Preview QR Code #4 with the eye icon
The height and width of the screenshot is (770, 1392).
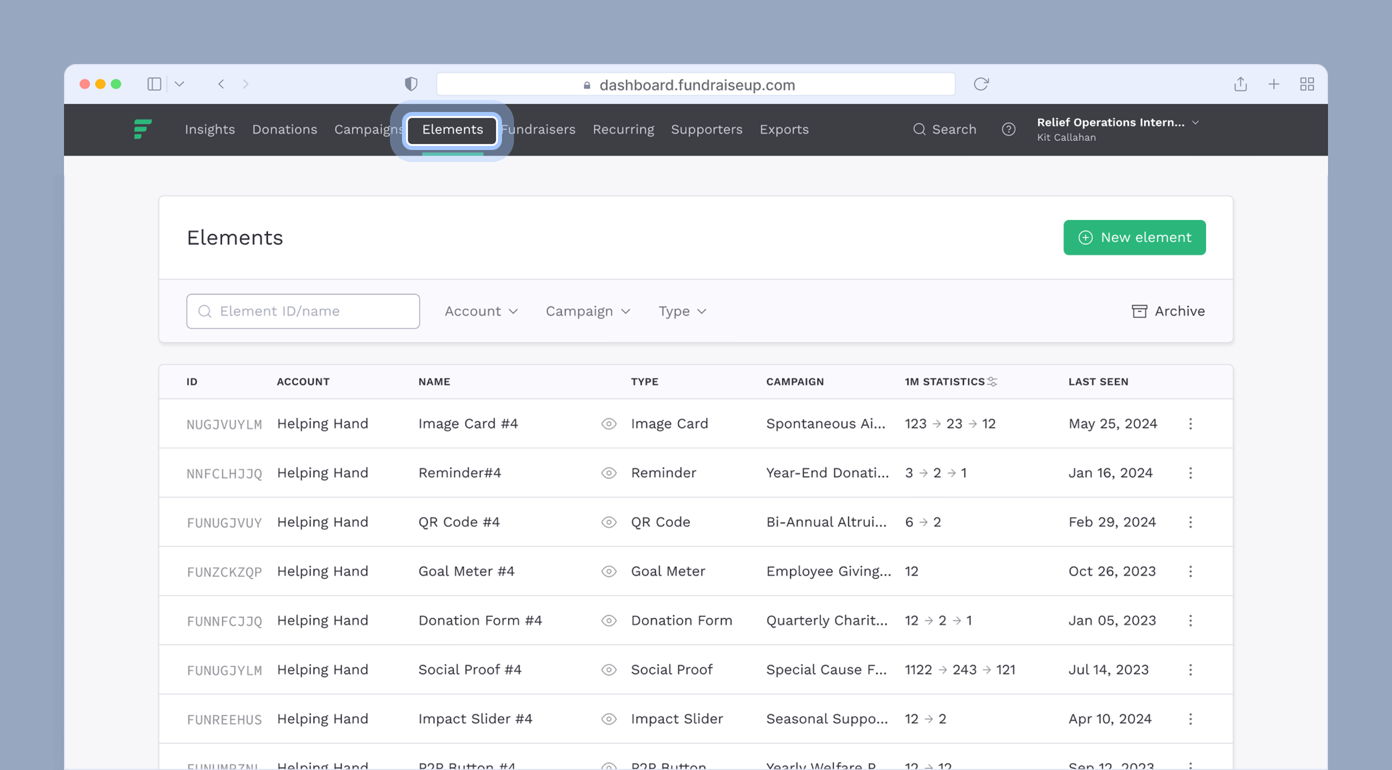(x=609, y=522)
